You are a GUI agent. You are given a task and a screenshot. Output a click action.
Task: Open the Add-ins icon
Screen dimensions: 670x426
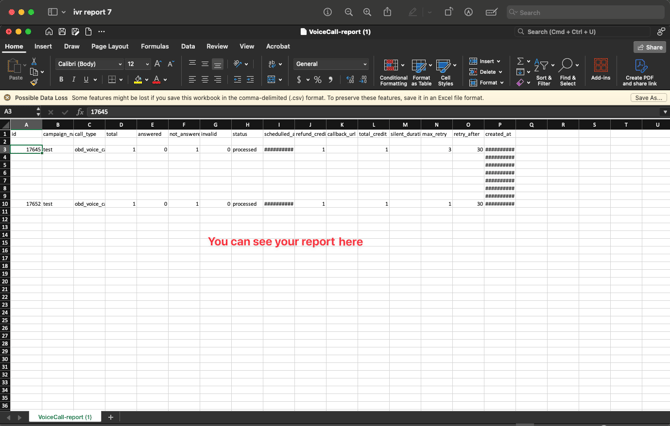[x=600, y=69]
